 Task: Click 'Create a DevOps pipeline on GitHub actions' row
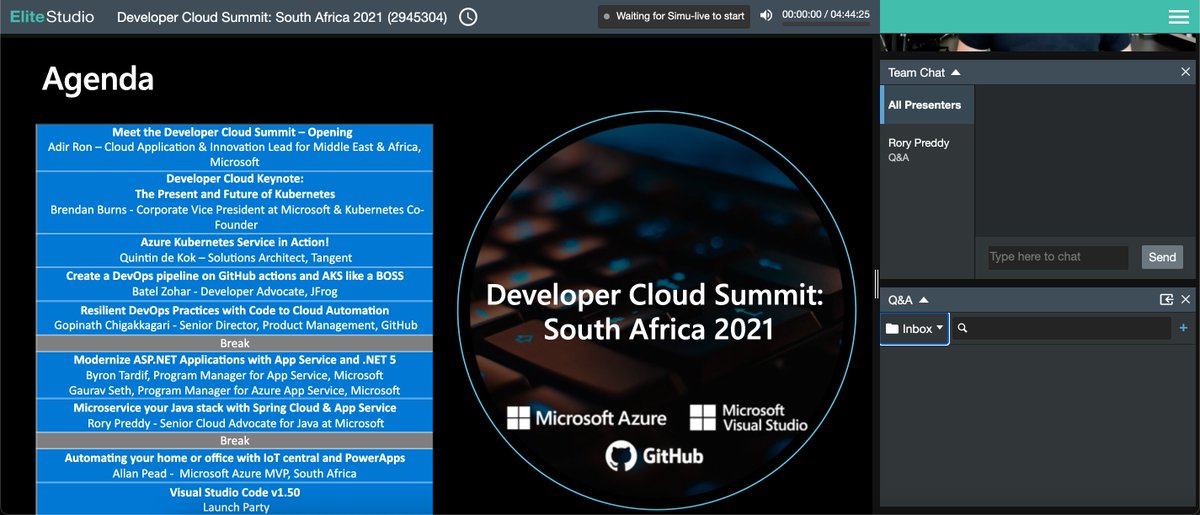(235, 283)
